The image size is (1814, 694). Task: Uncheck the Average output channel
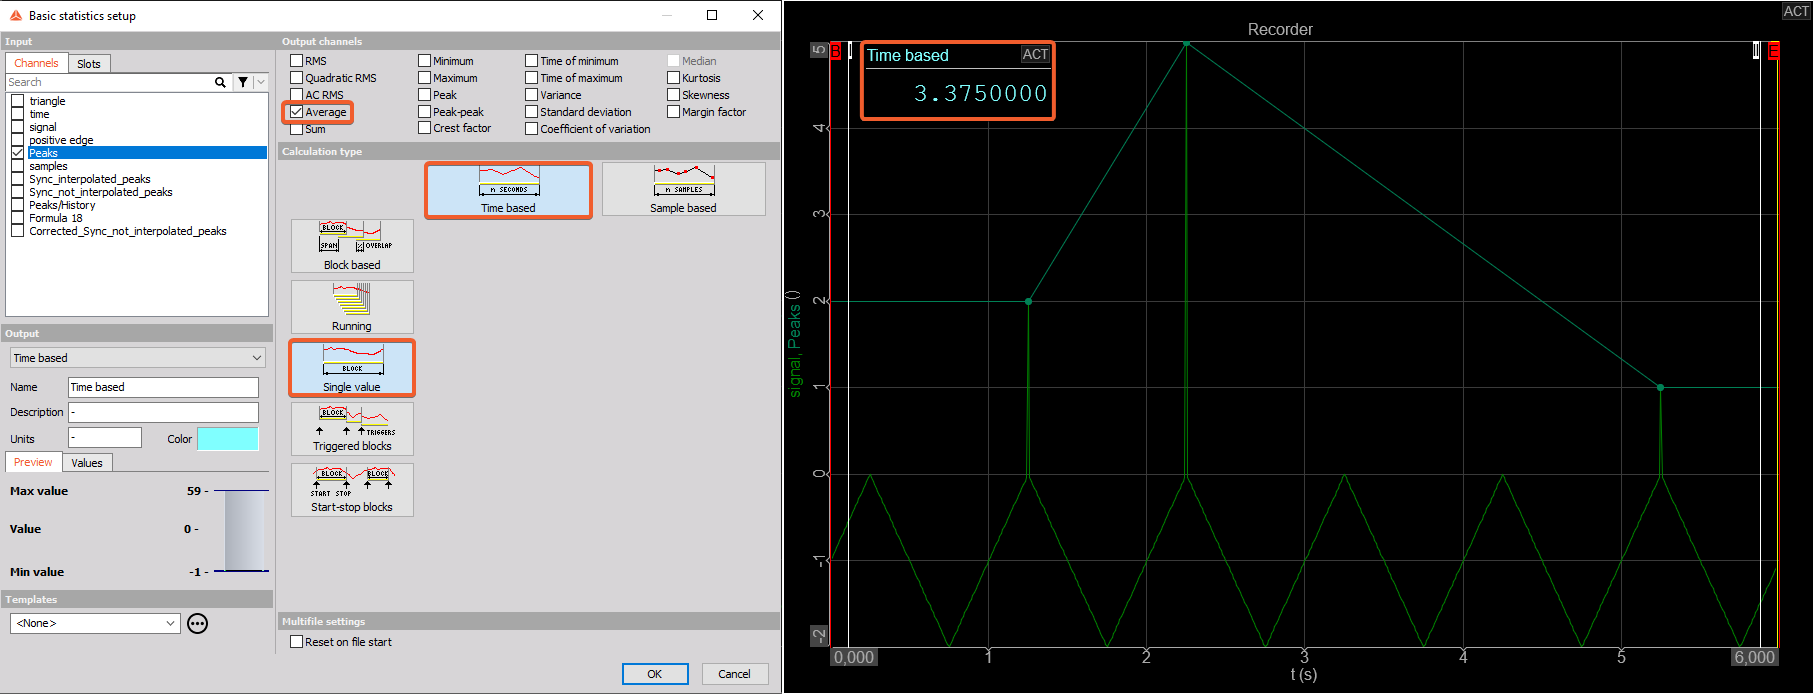[297, 112]
